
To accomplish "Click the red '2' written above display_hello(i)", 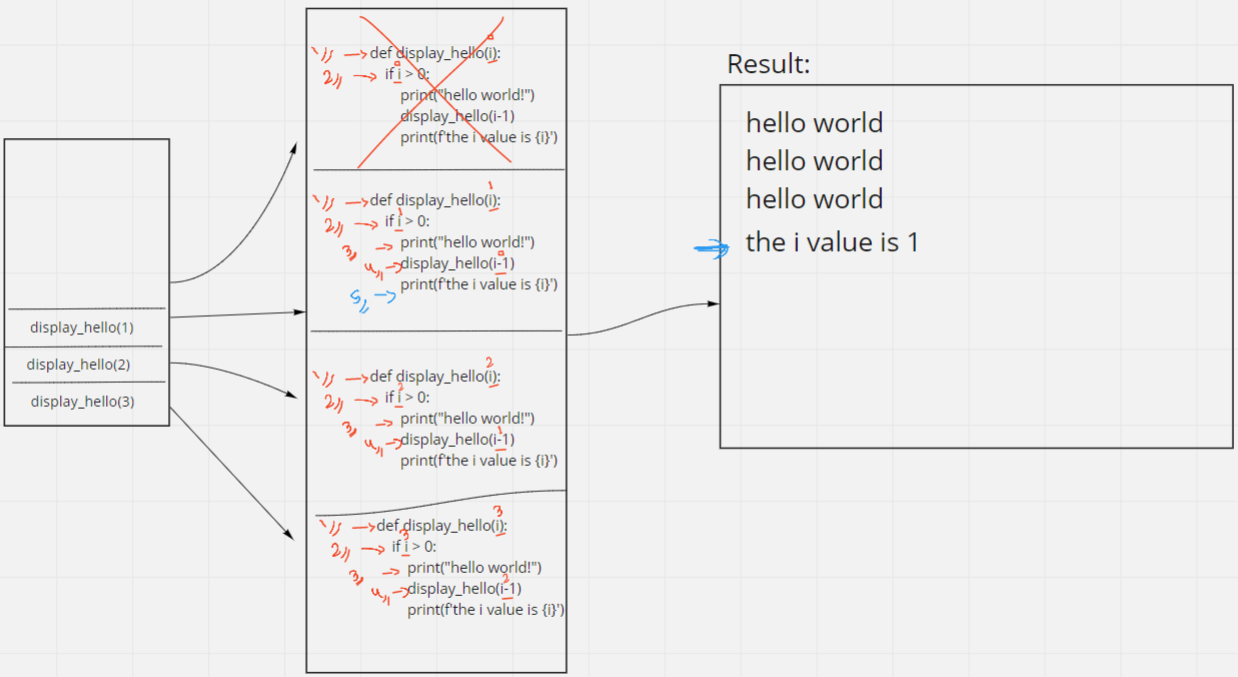I will click(490, 360).
